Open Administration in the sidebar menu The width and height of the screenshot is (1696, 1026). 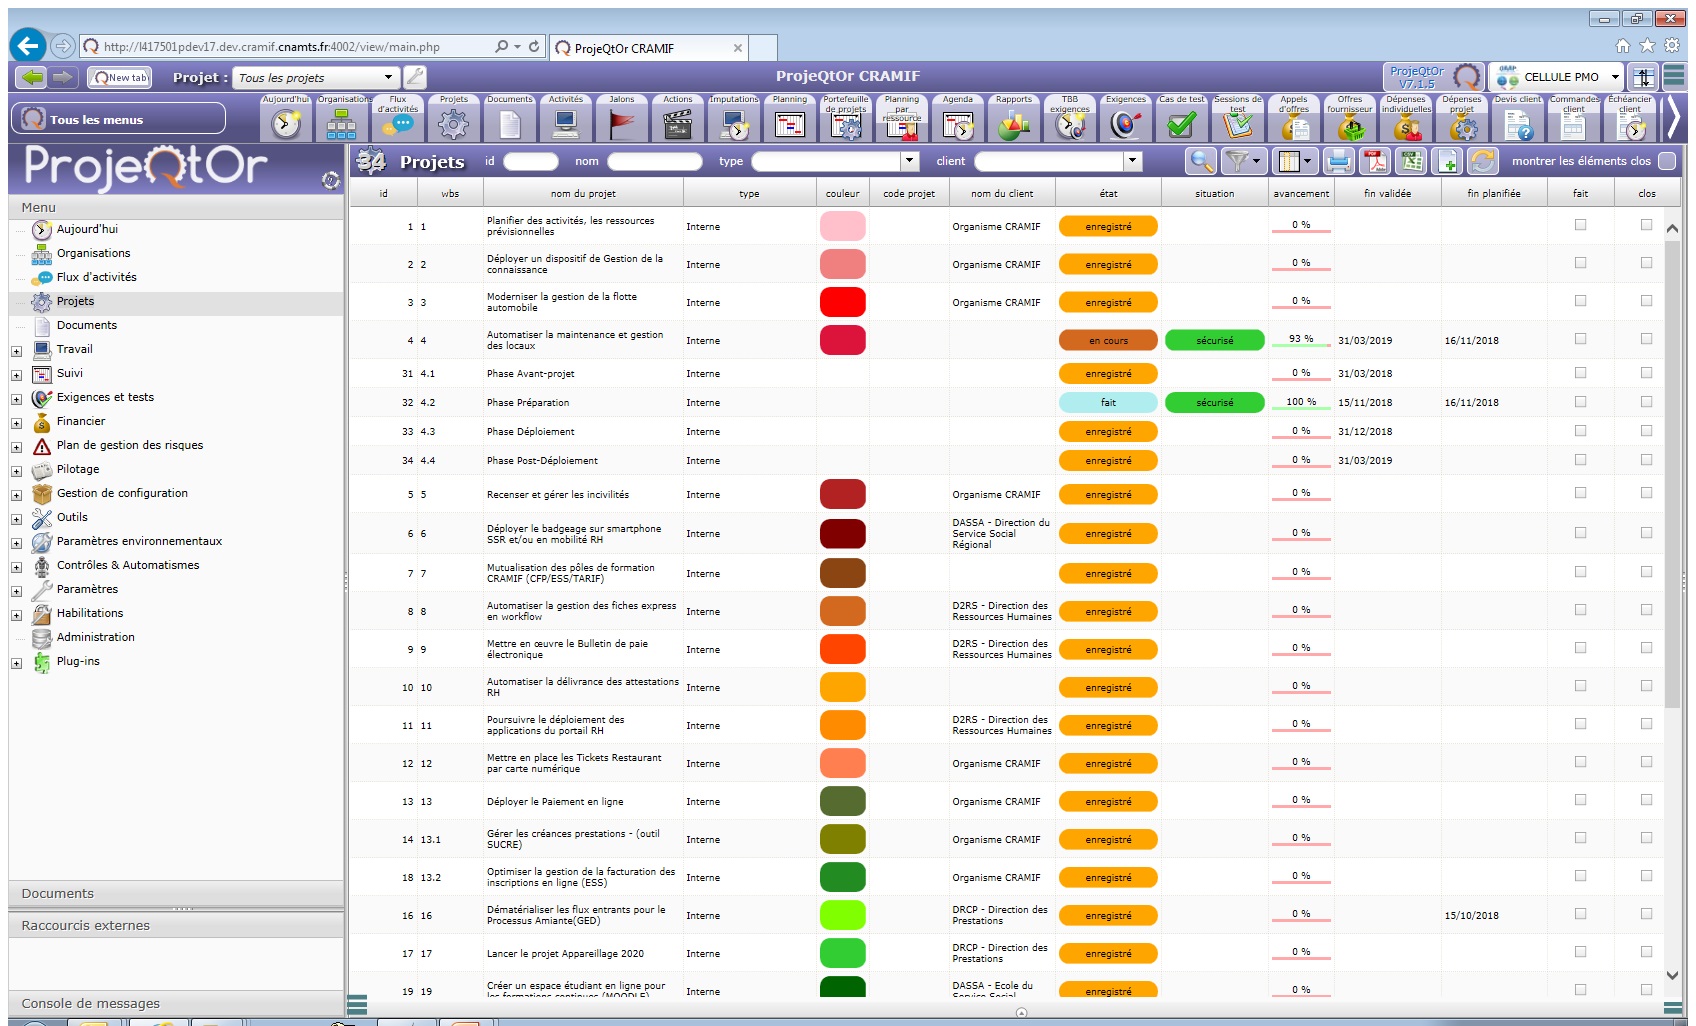pyautogui.click(x=95, y=637)
